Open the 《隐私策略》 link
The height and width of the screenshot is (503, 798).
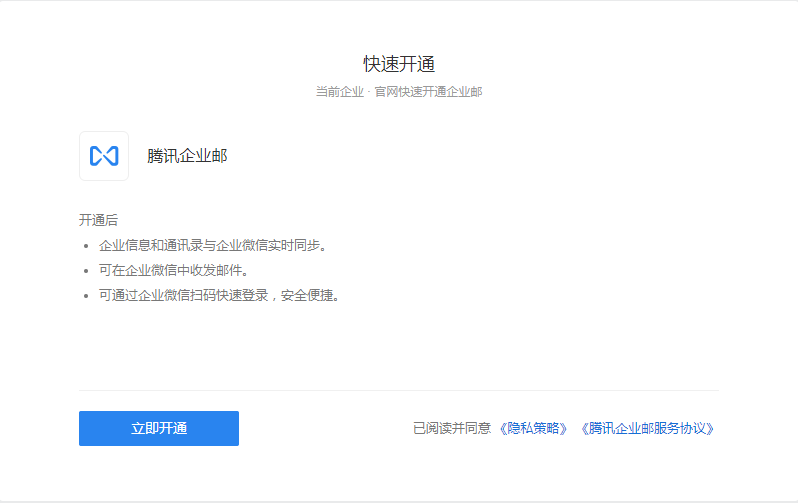pyautogui.click(x=533, y=428)
